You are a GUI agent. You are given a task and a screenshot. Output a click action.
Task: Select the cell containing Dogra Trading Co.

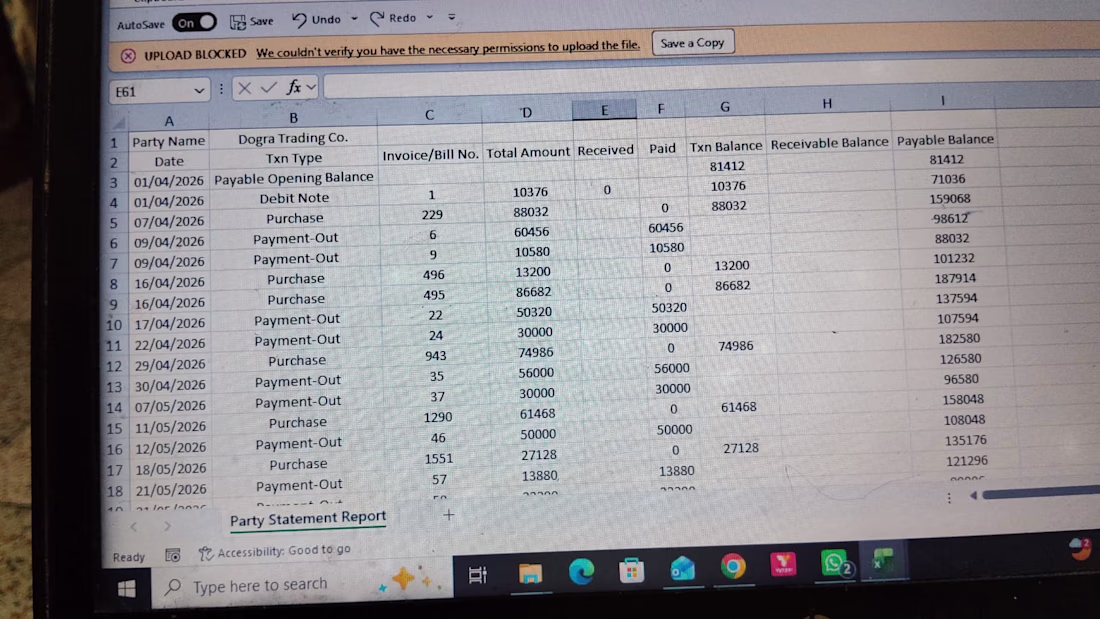point(293,138)
